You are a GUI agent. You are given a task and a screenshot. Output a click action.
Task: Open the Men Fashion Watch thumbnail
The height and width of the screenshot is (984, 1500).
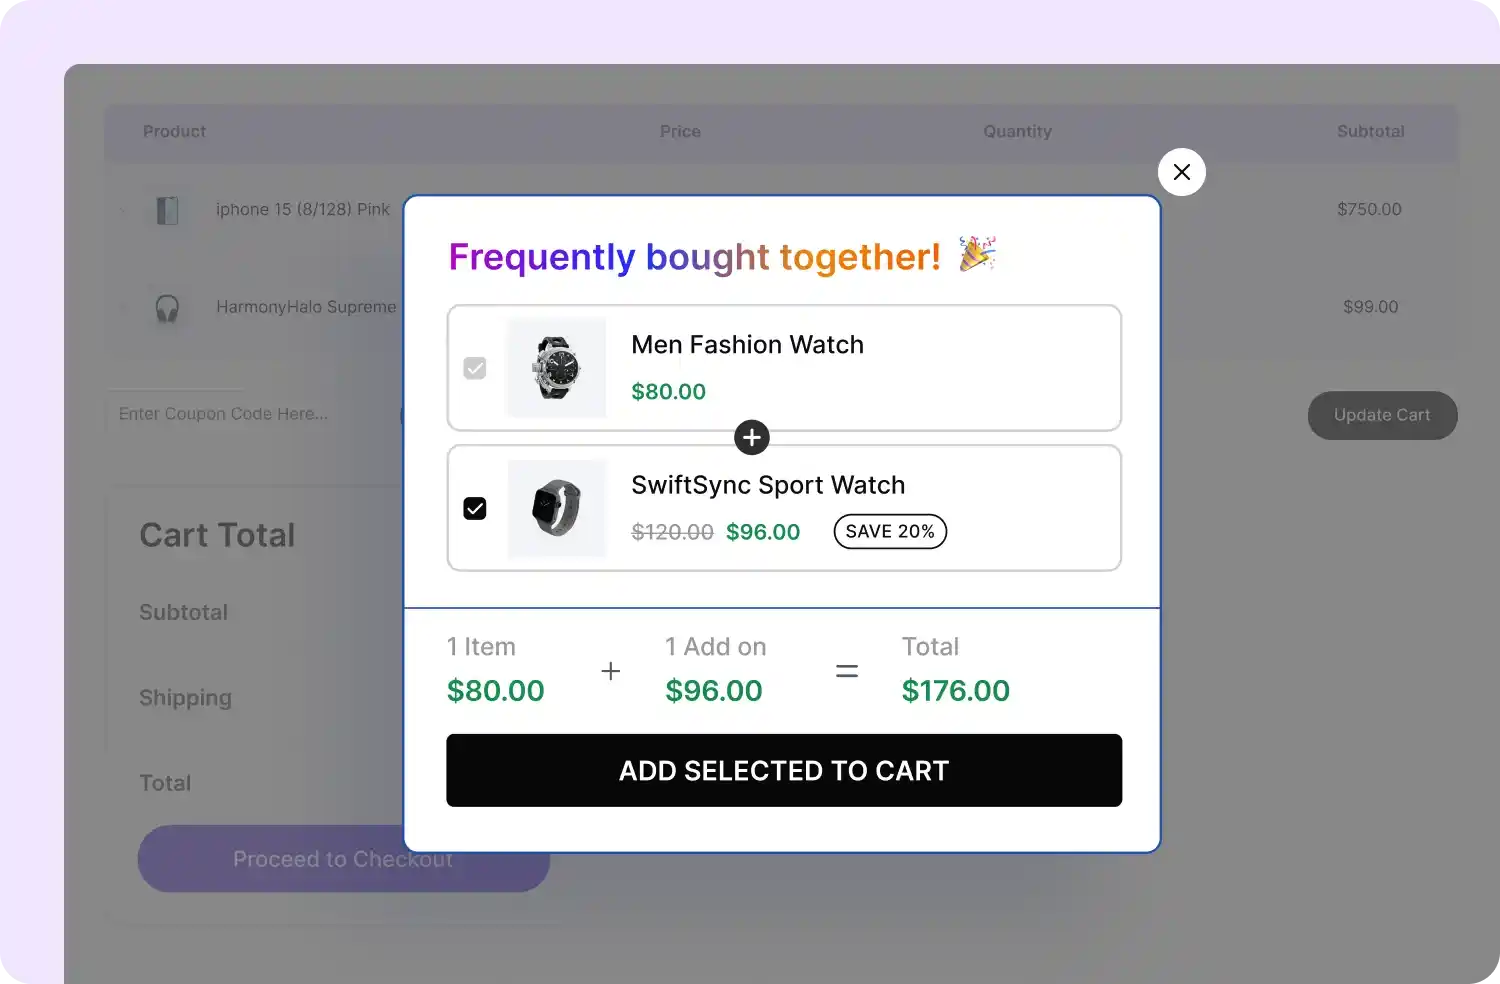pyautogui.click(x=556, y=367)
